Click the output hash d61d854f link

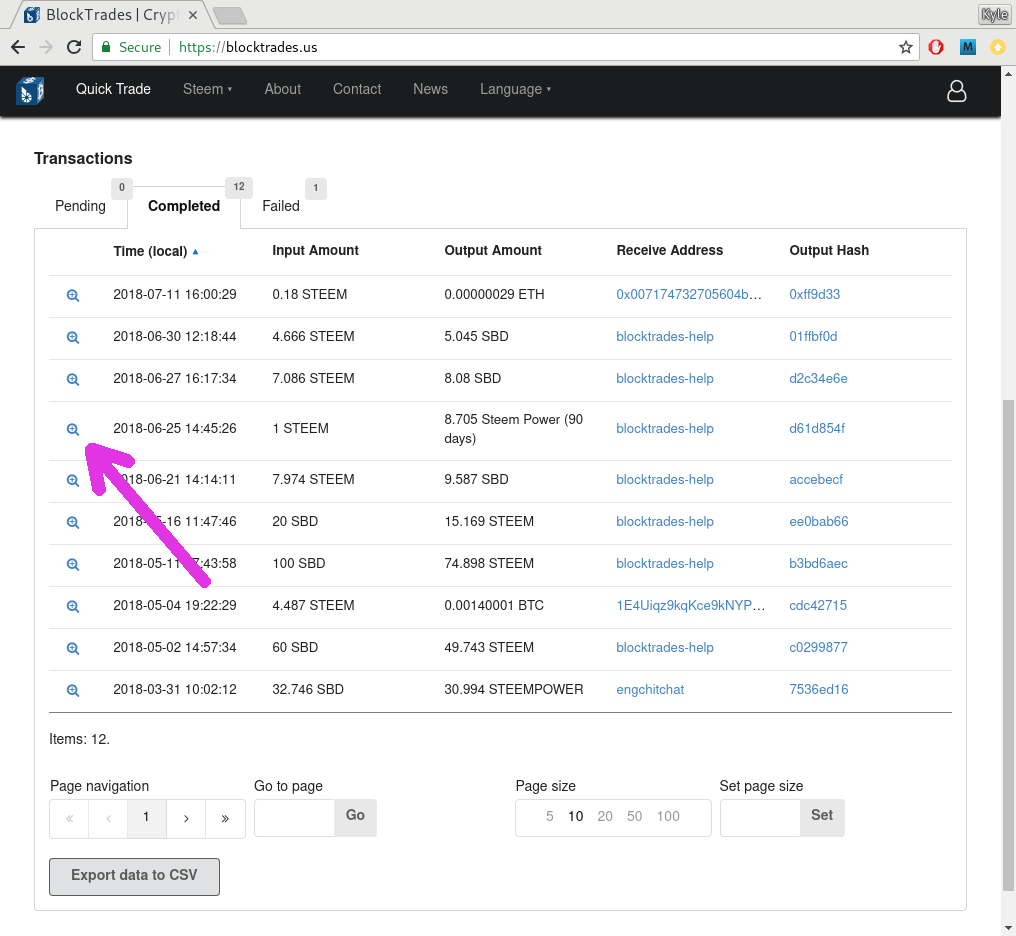(x=817, y=429)
